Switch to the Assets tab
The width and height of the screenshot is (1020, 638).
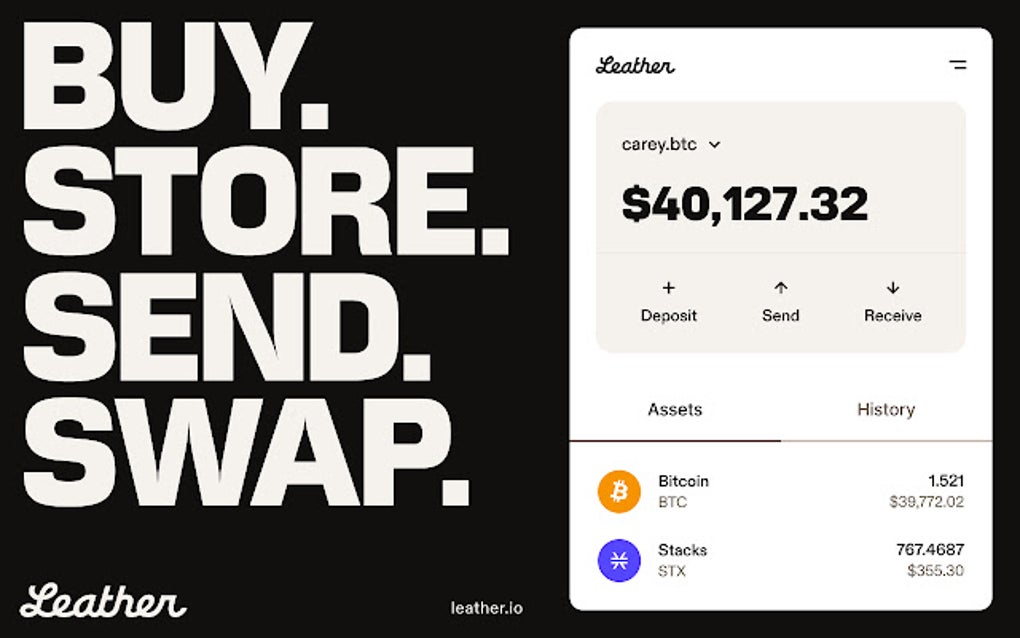[675, 410]
